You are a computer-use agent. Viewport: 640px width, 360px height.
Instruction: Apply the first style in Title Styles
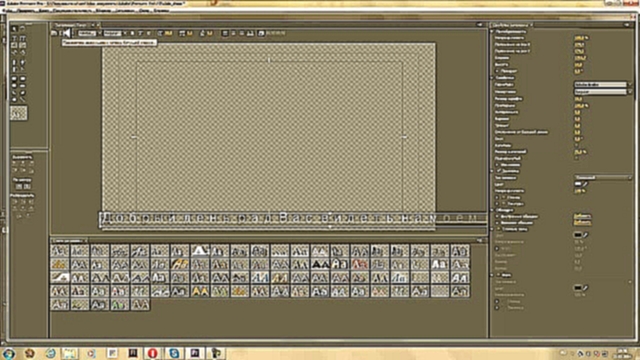click(x=60, y=250)
